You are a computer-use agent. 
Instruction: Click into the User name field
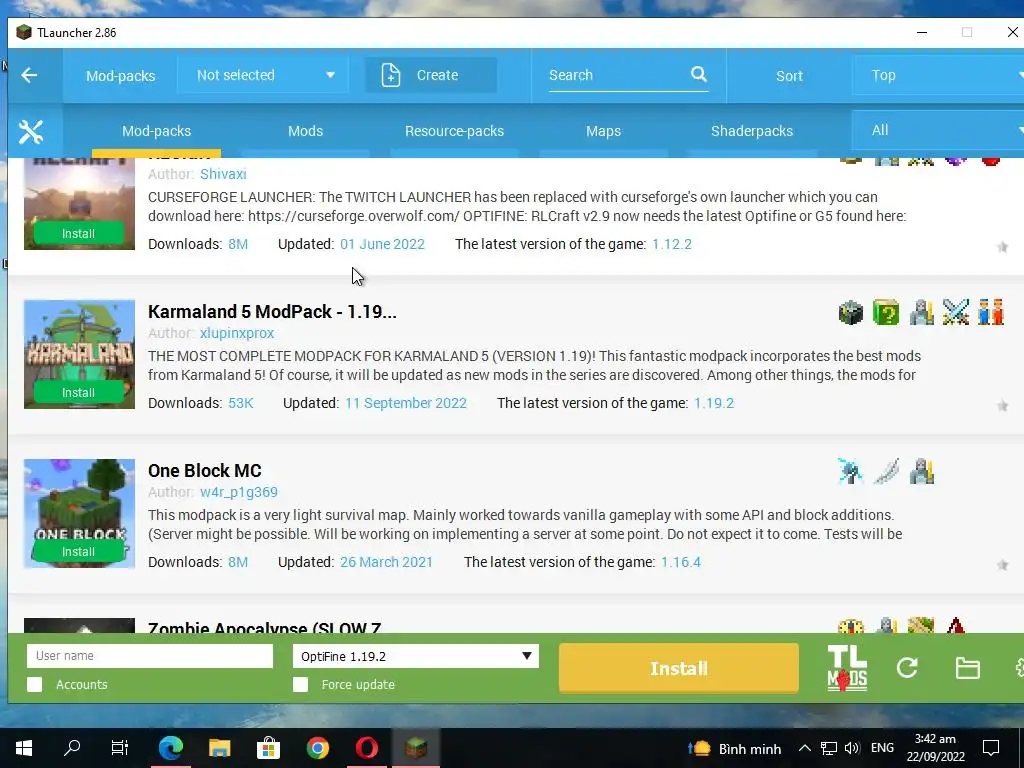tap(150, 656)
